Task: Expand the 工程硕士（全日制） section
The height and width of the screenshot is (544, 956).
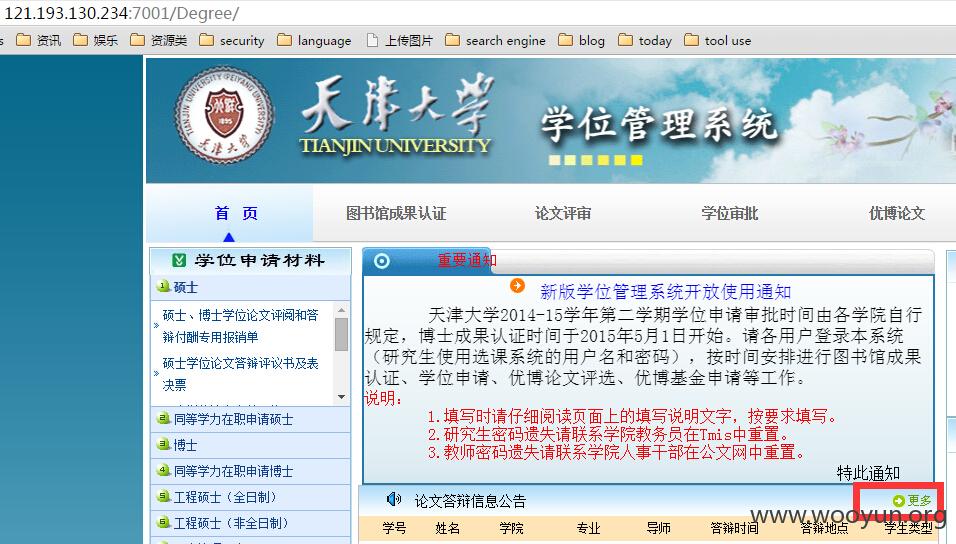Action: coord(251,497)
